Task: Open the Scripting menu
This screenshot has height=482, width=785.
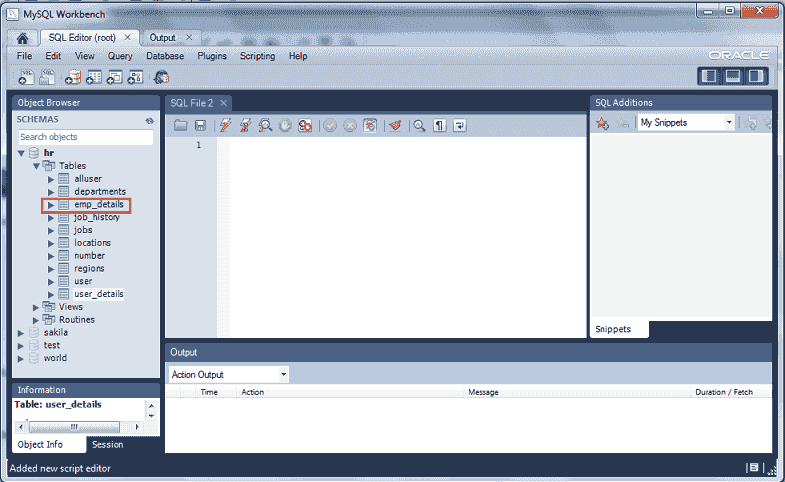Action: 257,56
